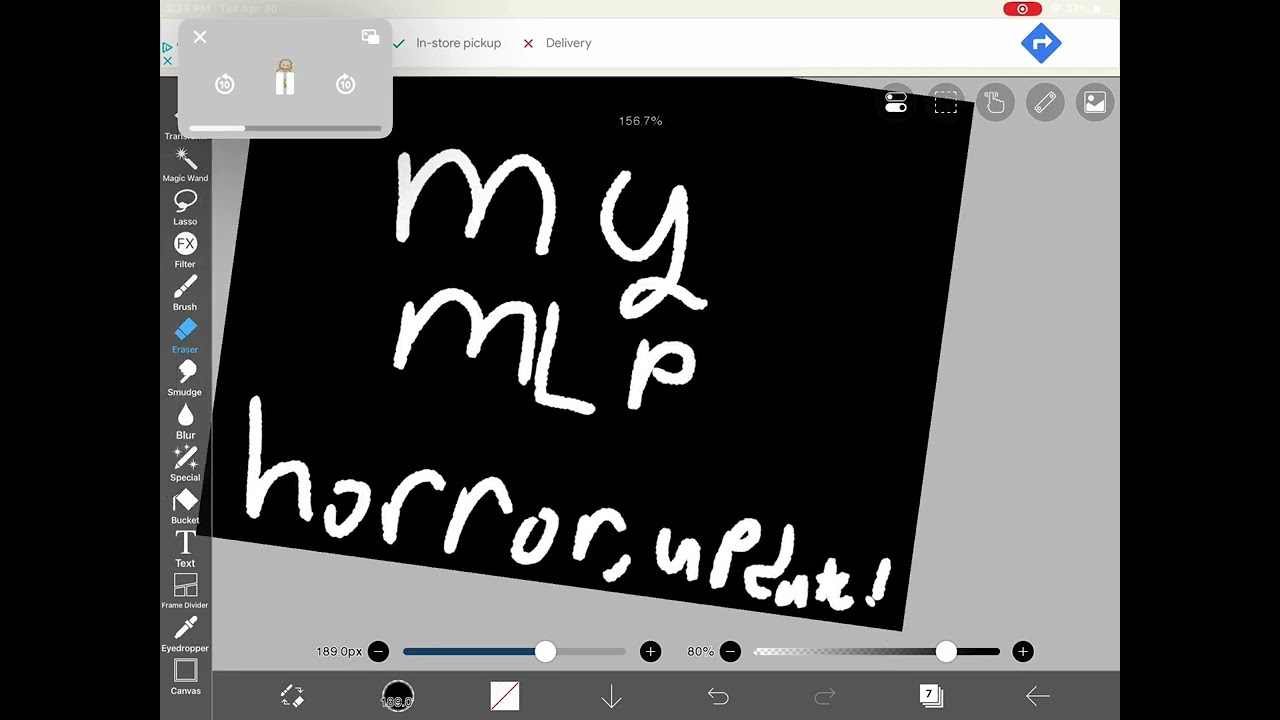Click the opacity slider handle
The width and height of the screenshot is (1280, 720).
(946, 652)
